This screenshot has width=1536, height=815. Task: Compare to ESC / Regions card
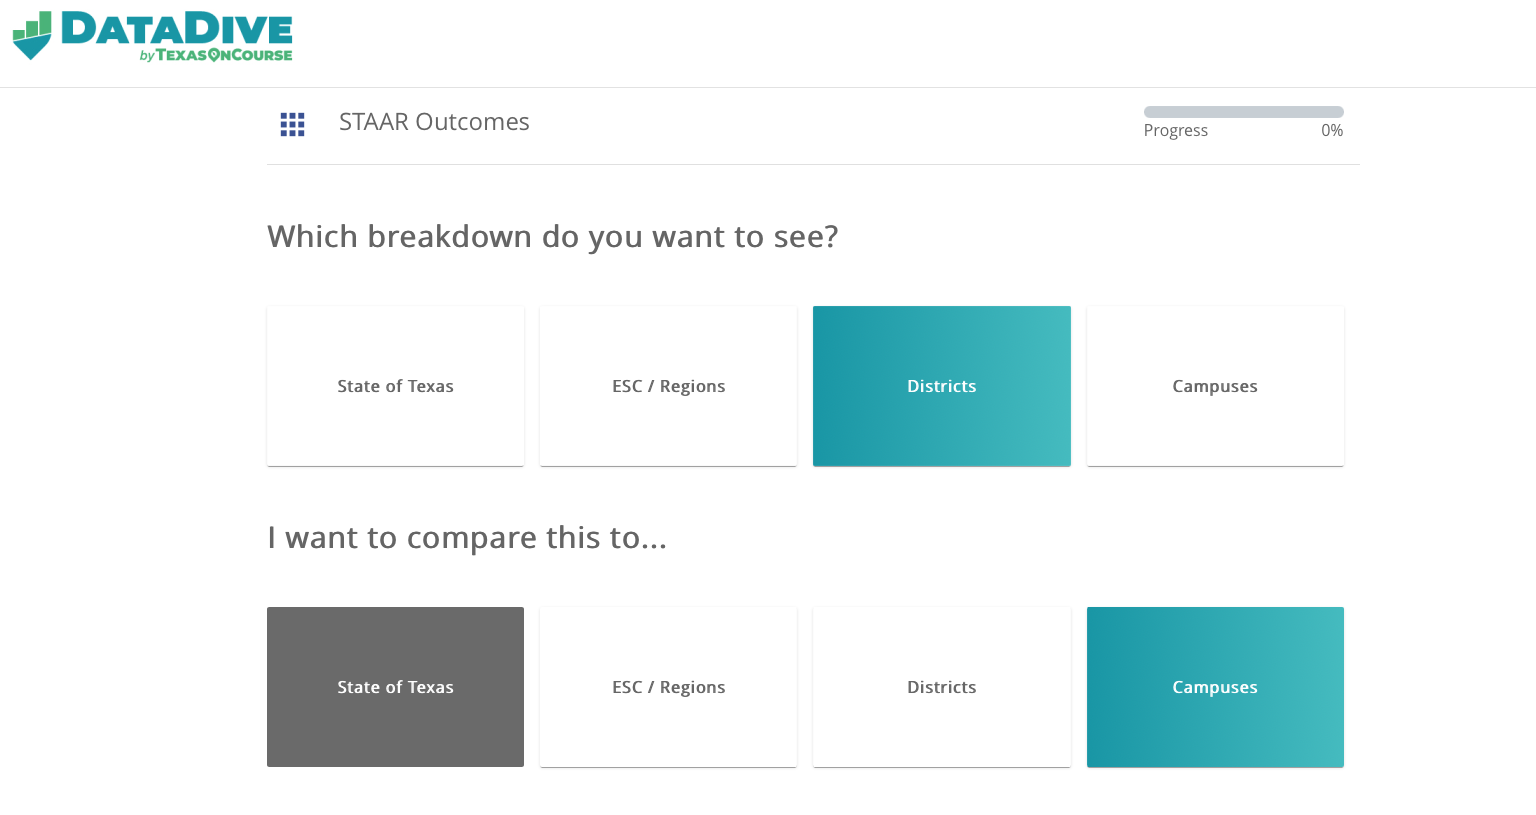[x=668, y=687]
